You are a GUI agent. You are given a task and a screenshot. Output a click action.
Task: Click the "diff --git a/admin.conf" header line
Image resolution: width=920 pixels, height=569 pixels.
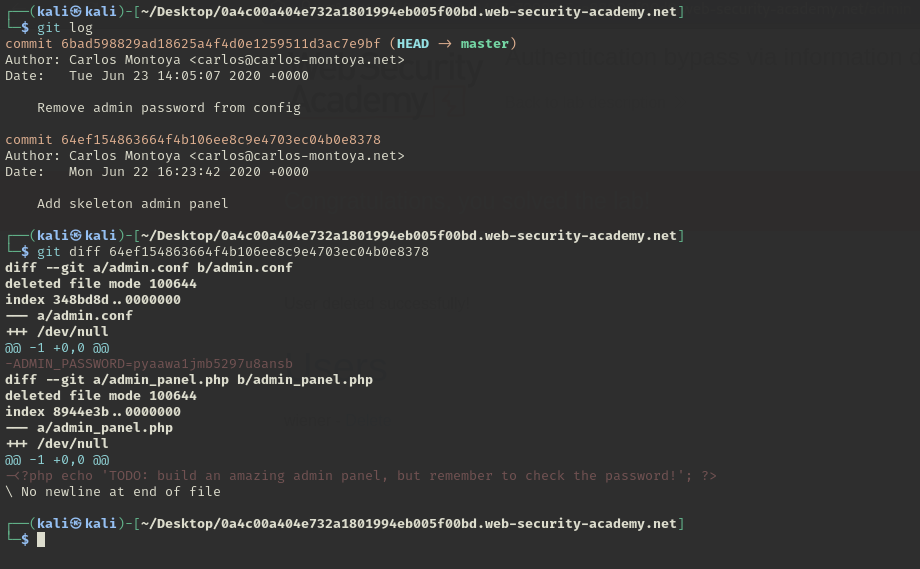[148, 268]
